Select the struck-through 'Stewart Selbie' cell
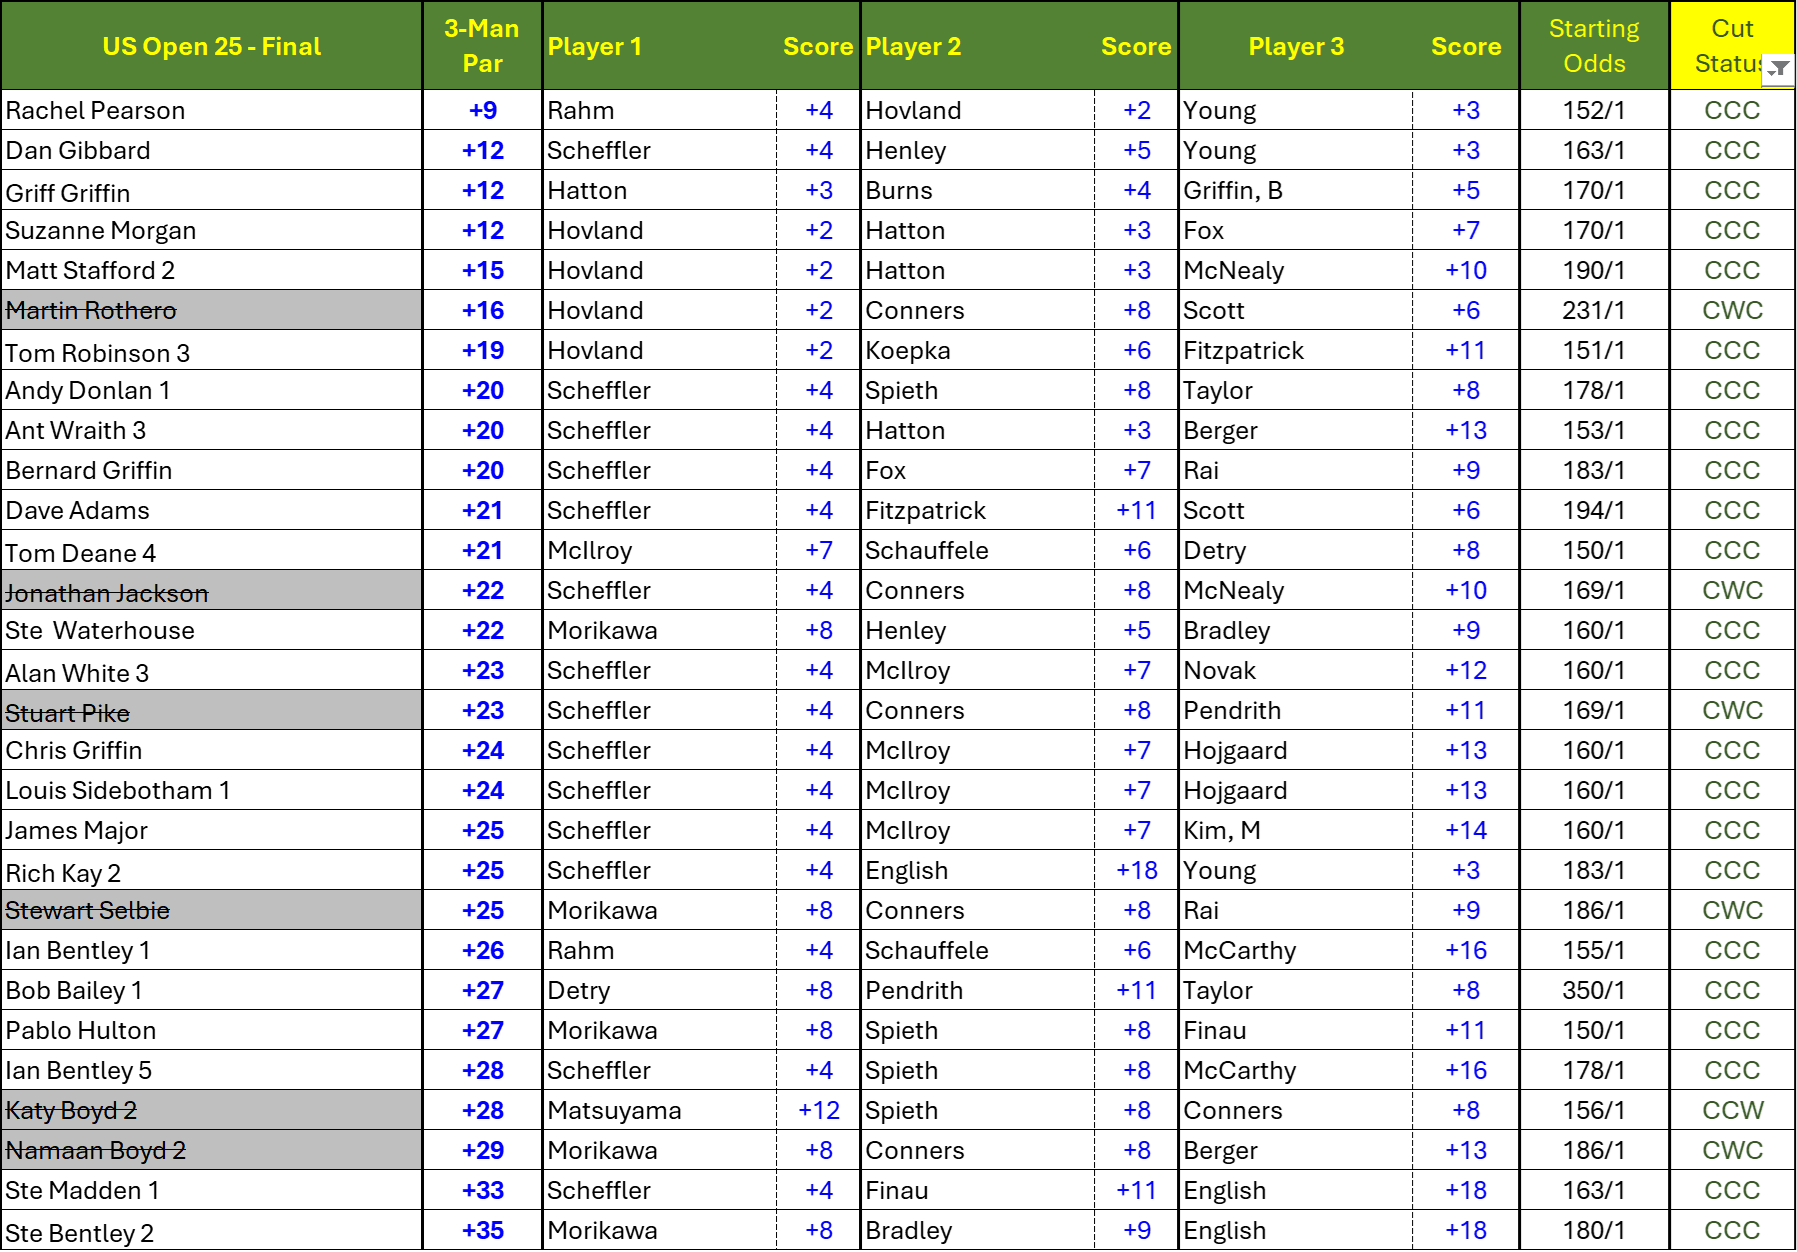Screen dimensions: 1797x1252 tap(212, 910)
